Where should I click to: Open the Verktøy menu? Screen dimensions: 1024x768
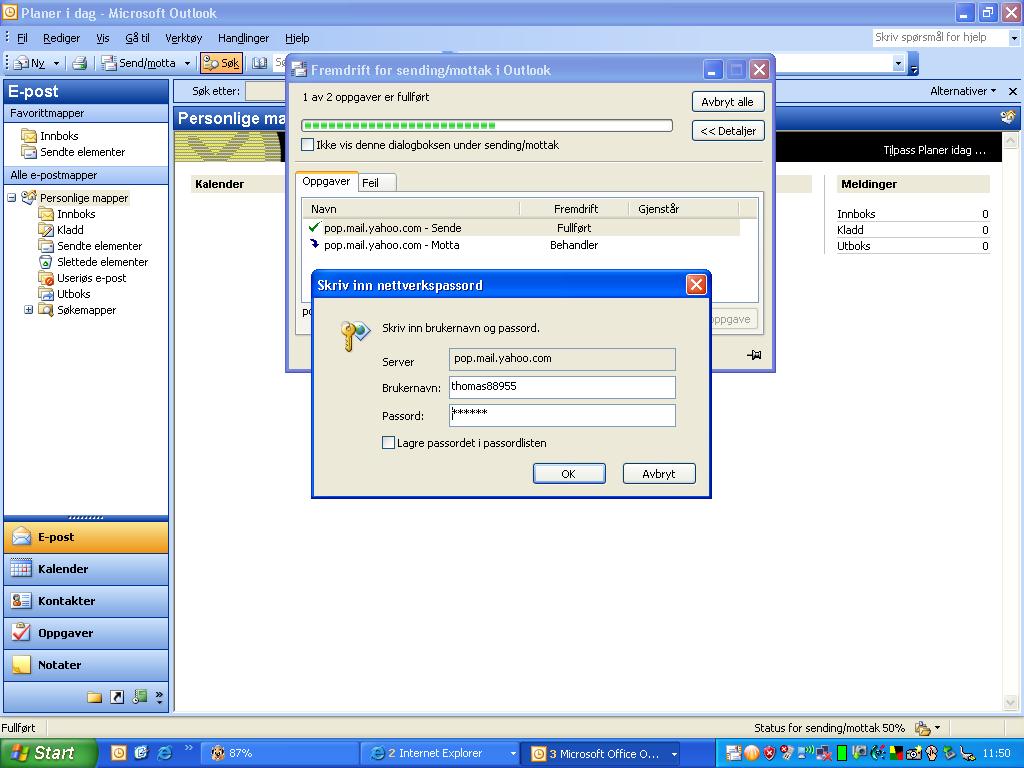184,38
